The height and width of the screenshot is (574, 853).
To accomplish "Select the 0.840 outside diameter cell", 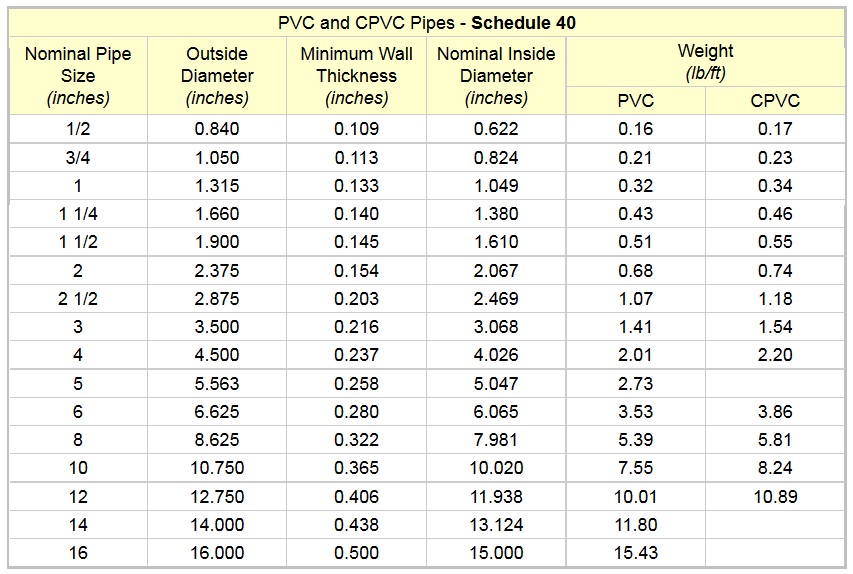I will coord(217,129).
